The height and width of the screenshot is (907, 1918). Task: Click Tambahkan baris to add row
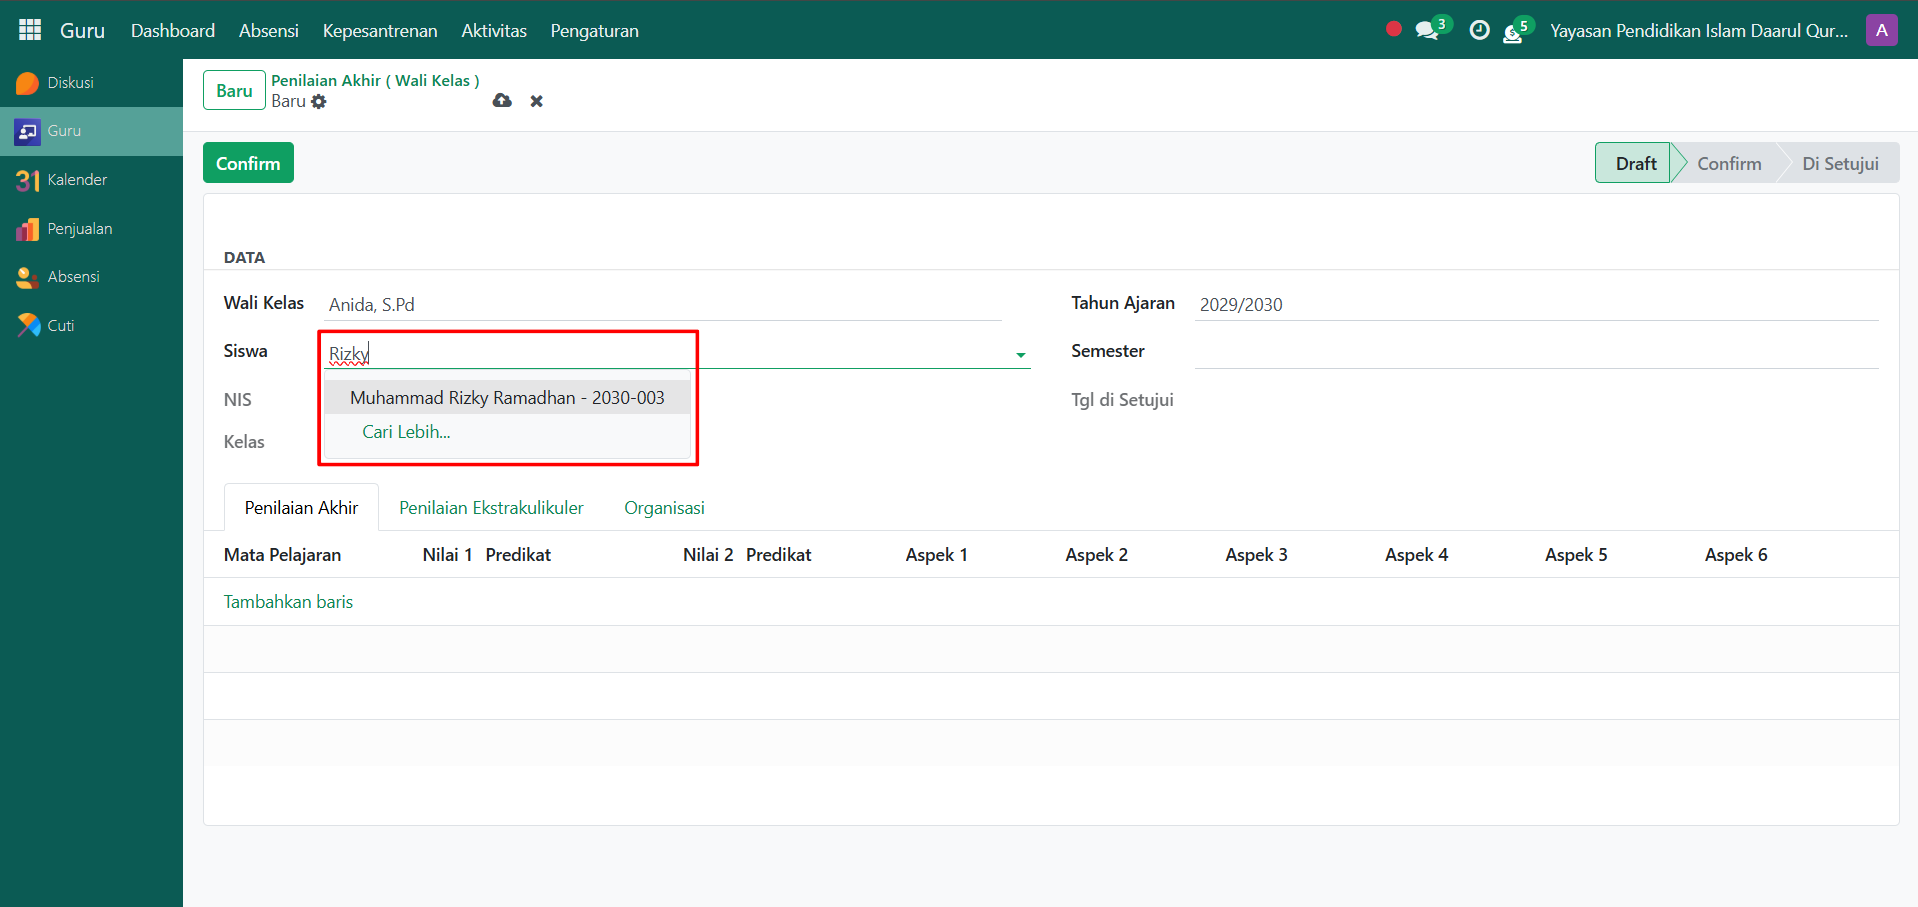(x=288, y=602)
